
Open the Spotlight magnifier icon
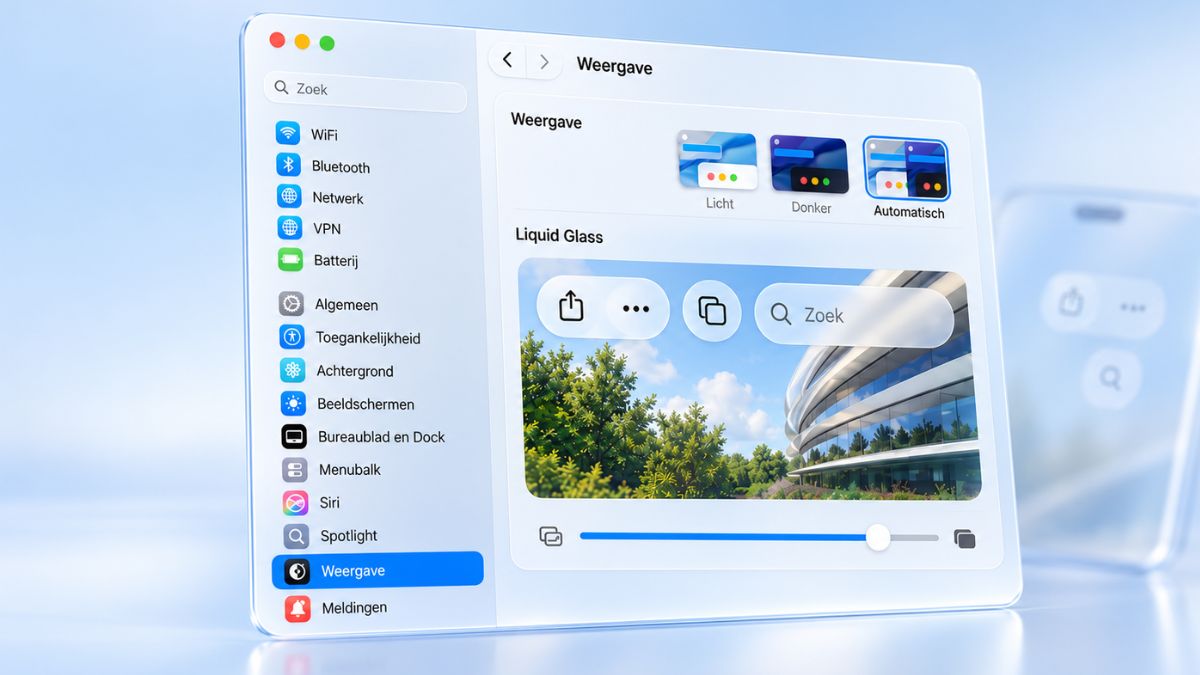(x=296, y=536)
